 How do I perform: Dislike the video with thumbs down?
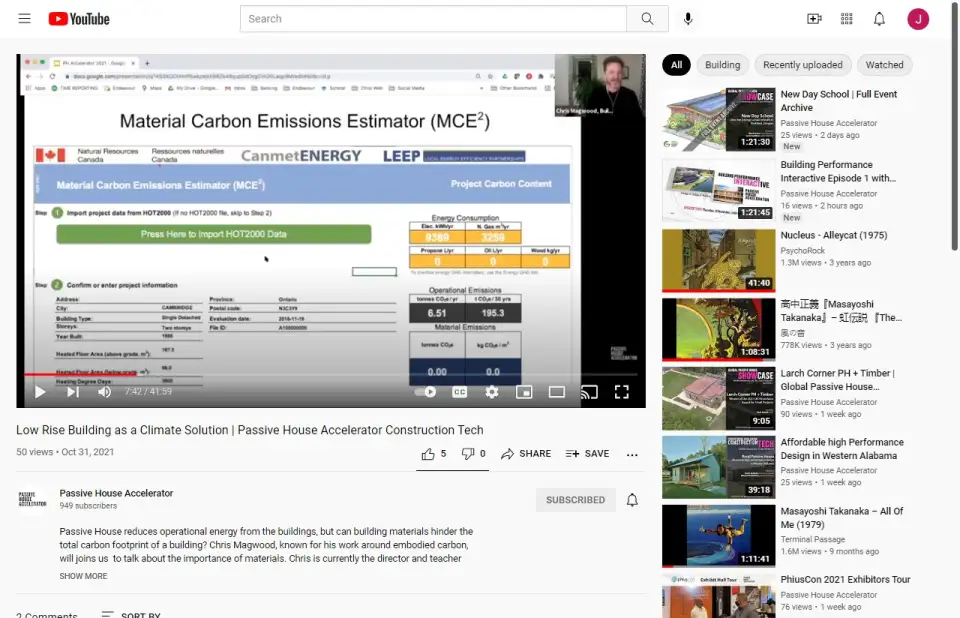coord(473,454)
